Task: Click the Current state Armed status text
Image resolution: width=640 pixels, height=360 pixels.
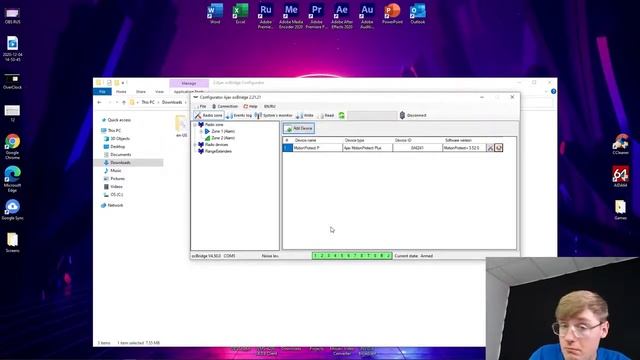Action: tap(414, 256)
